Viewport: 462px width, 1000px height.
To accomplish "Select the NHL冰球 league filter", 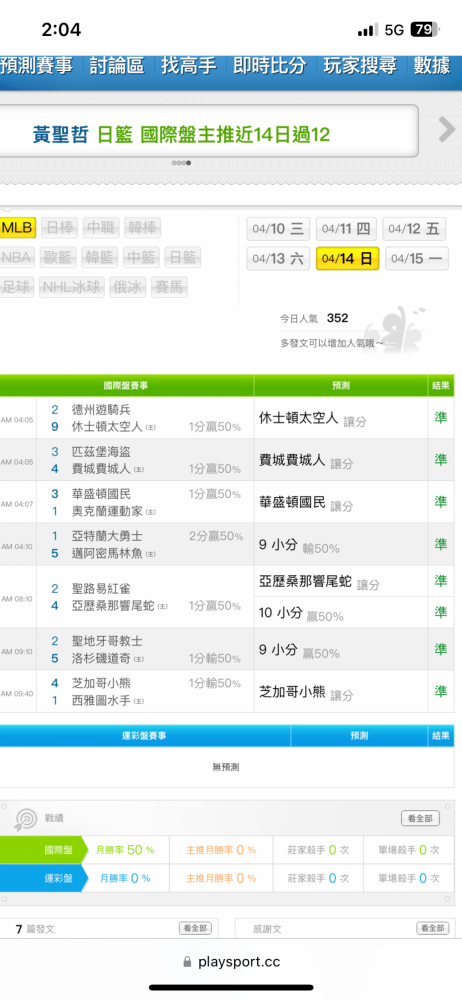I will click(71, 287).
